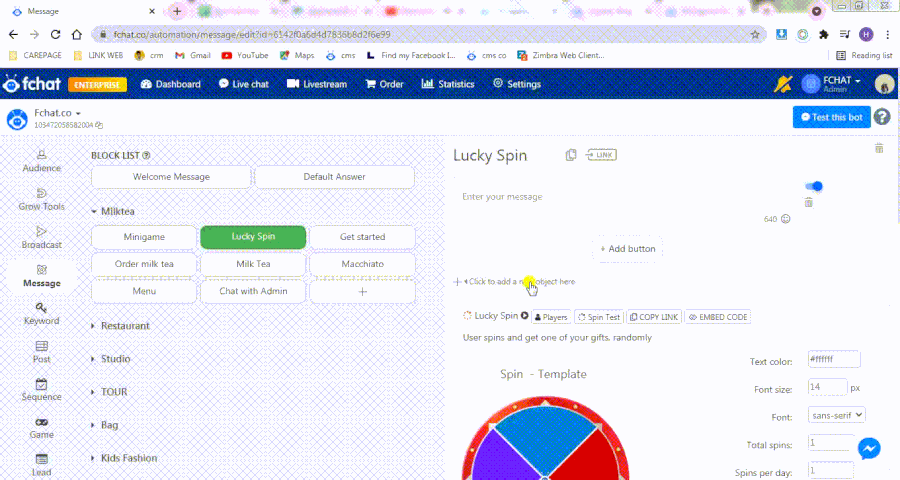The image size is (900, 480).
Task: Select the Message sidebar section
Action: (x=41, y=276)
